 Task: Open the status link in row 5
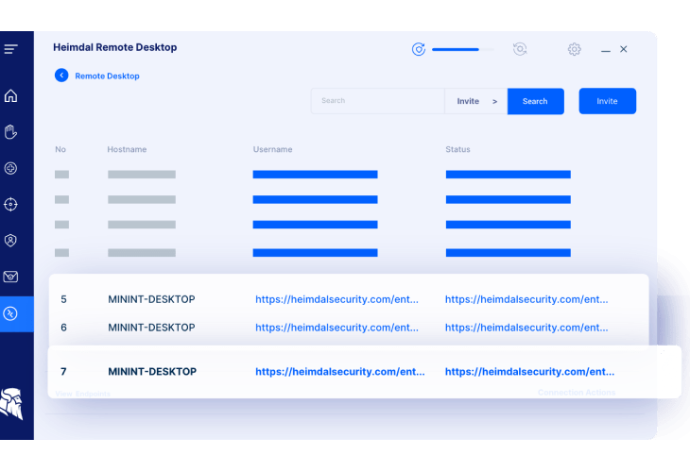tap(526, 300)
